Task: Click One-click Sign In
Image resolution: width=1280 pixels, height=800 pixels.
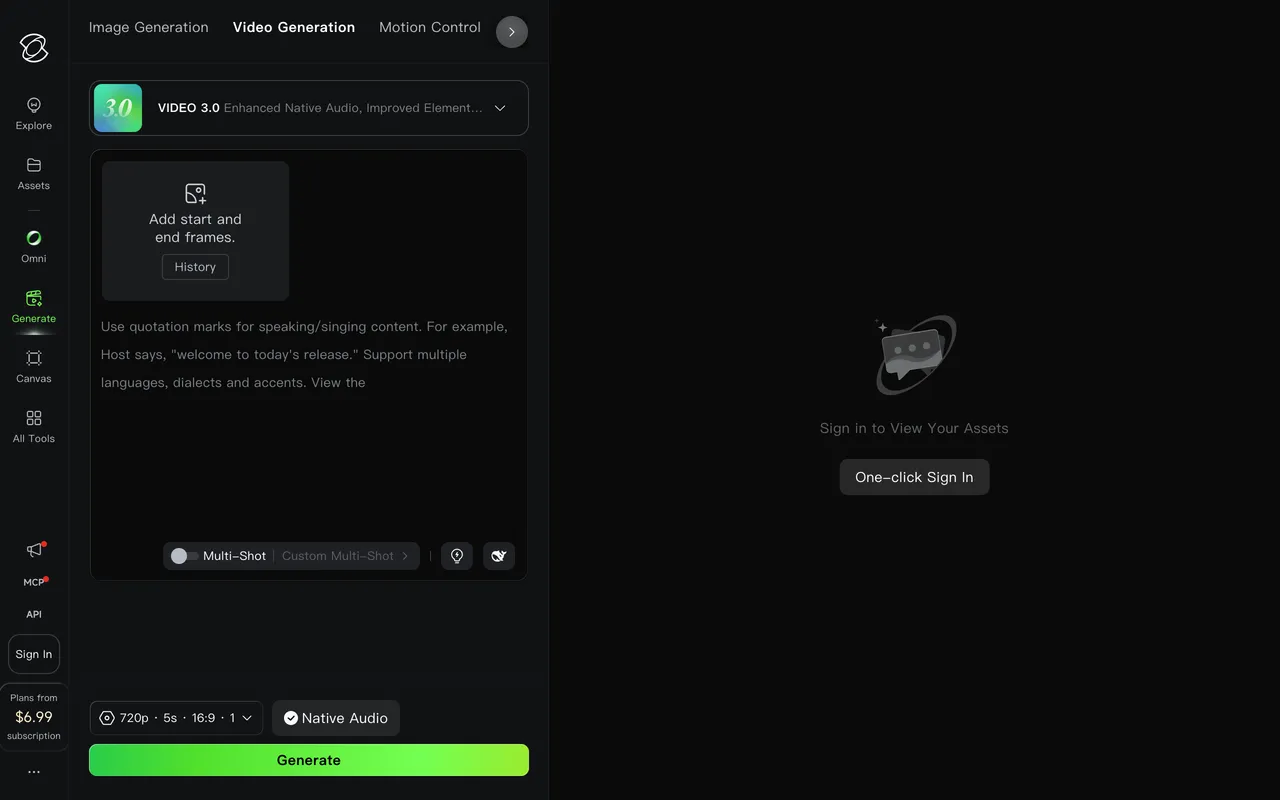Action: click(x=914, y=477)
